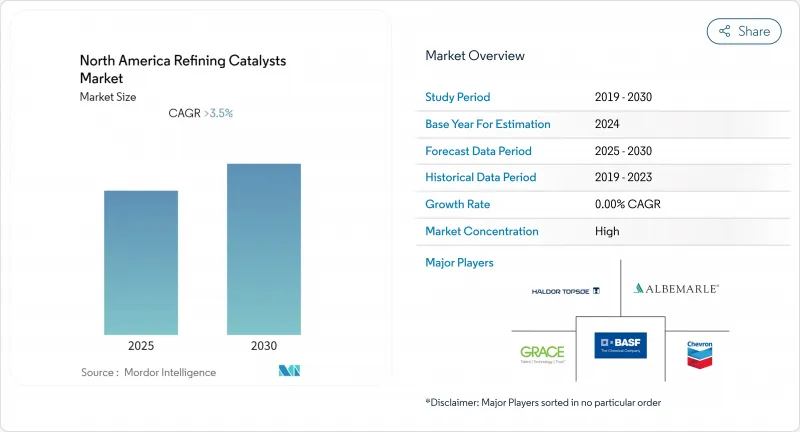
Task: Select the Market Concentration label
Action: (482, 231)
